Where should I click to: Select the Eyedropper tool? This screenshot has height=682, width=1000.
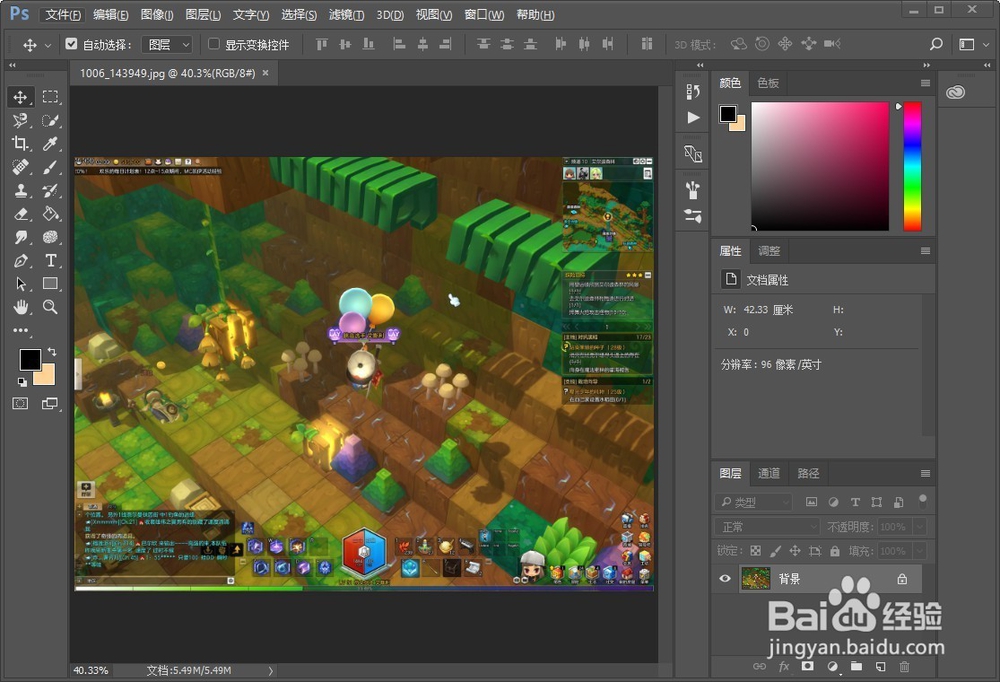coord(50,144)
